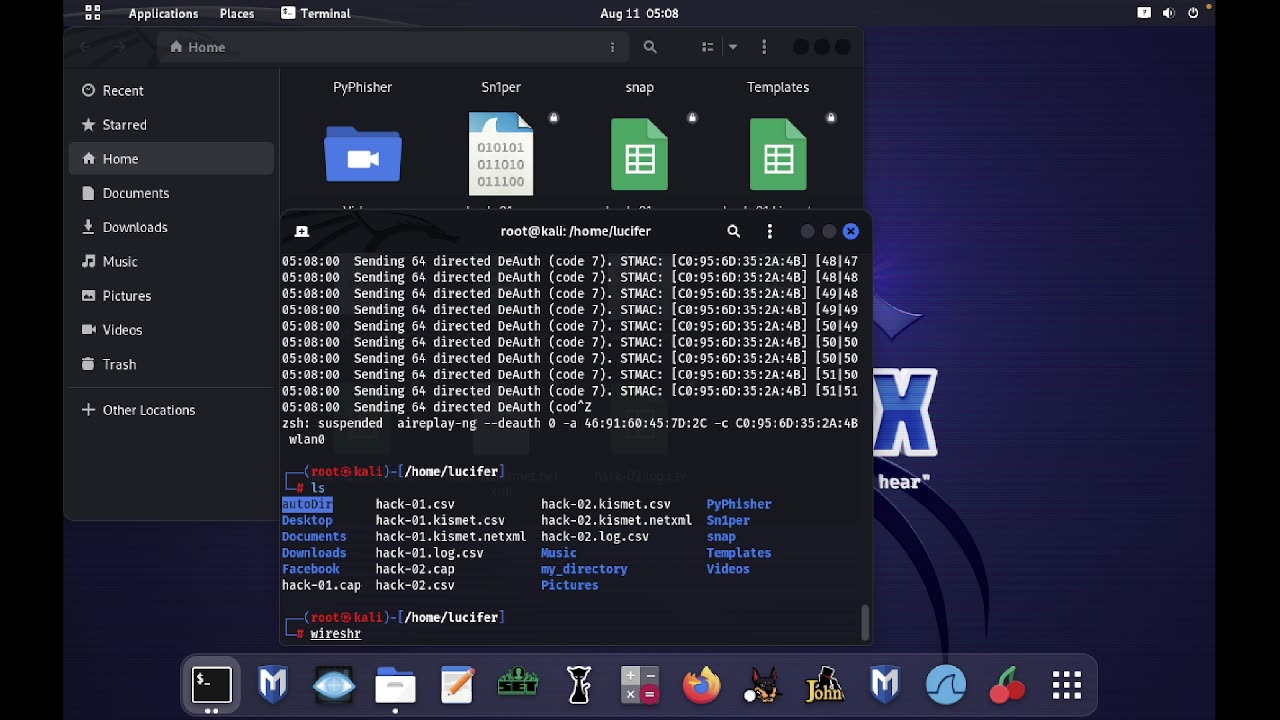Open Trash in the Files sidebar
This screenshot has width=1280, height=720.
[171, 364]
